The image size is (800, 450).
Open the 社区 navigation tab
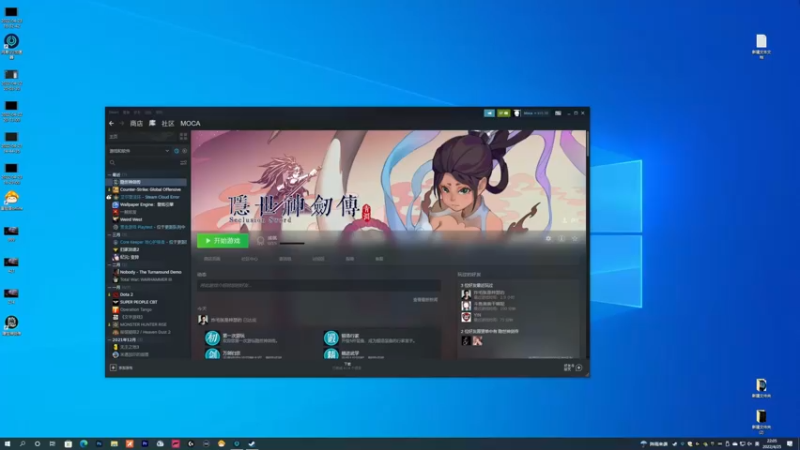(x=168, y=123)
